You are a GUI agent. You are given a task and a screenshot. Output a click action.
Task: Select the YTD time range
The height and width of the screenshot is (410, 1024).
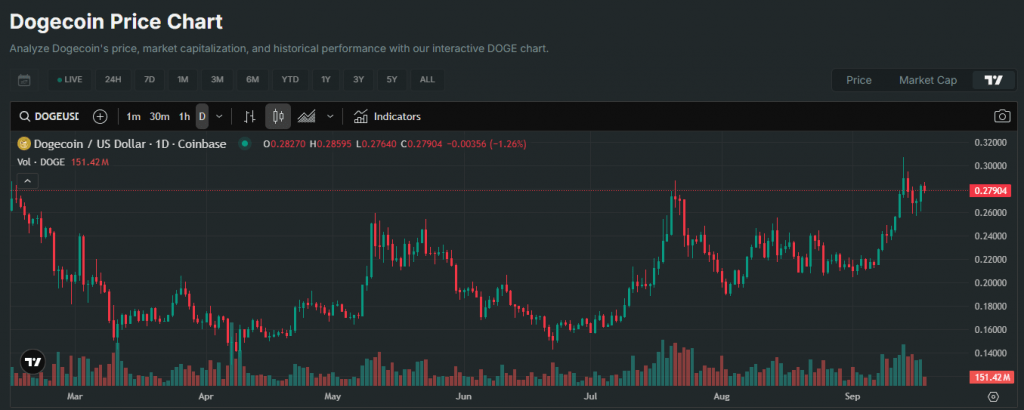point(290,80)
